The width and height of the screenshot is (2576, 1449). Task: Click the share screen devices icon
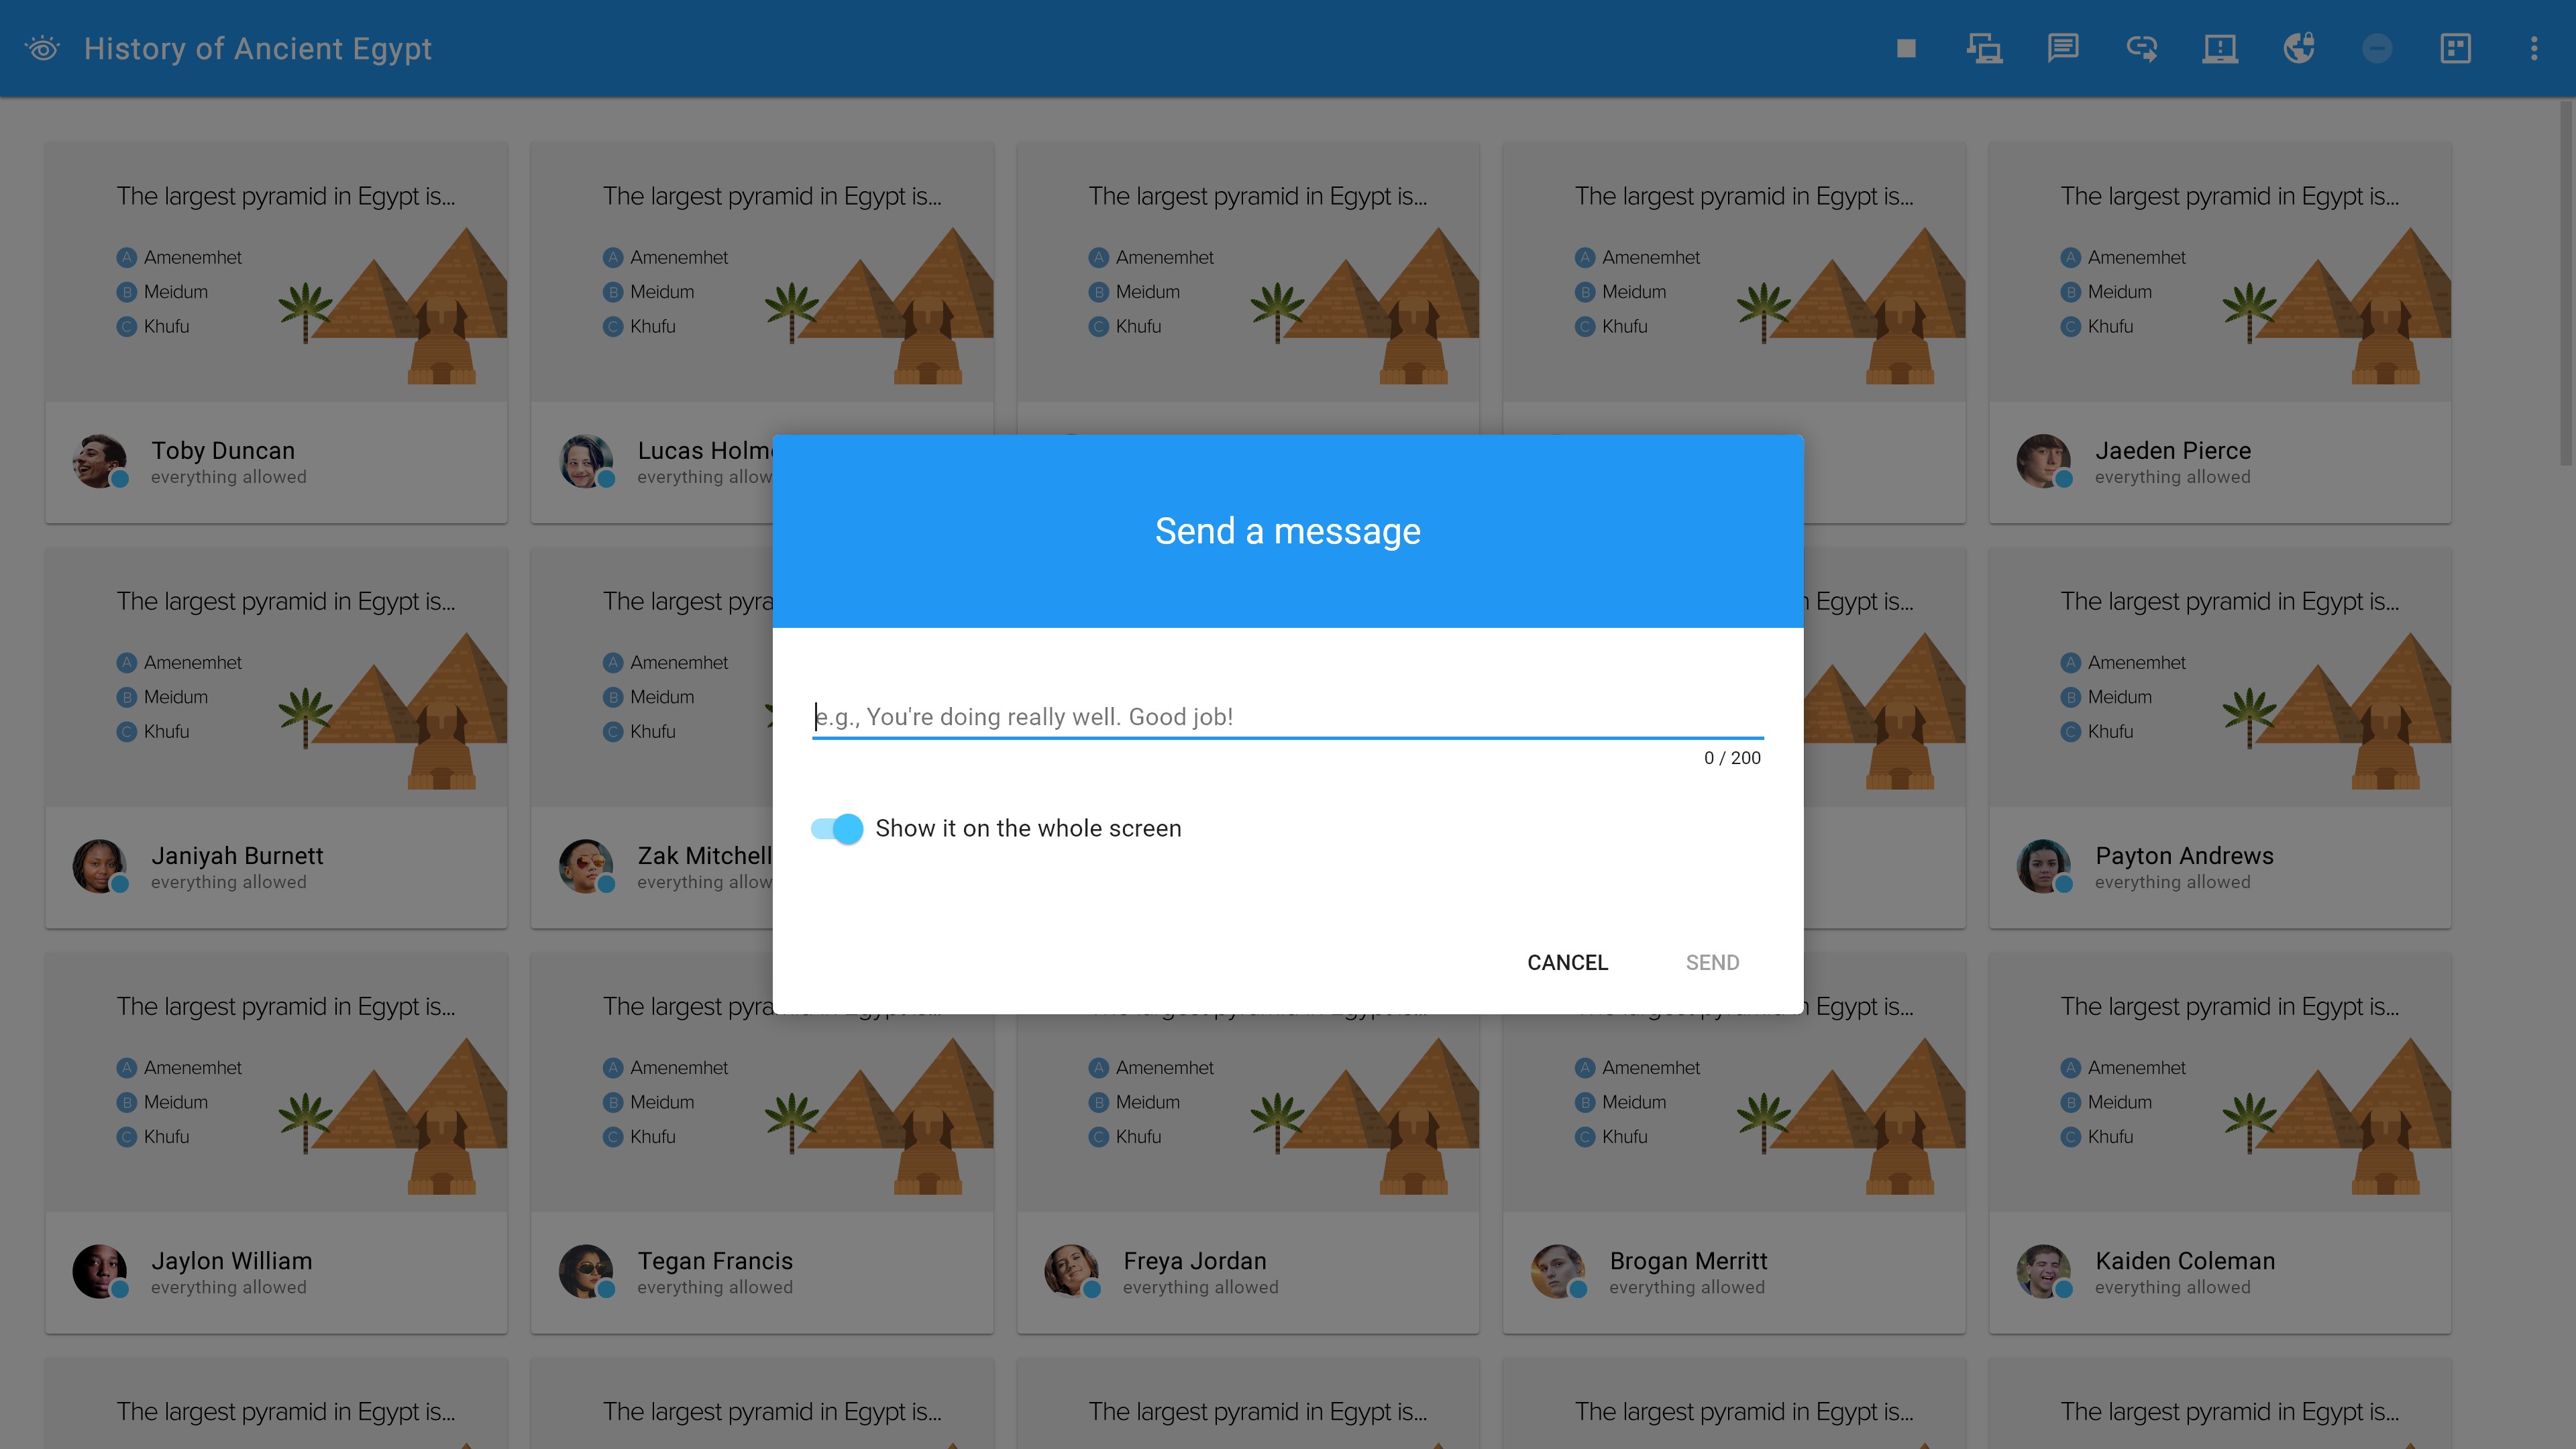coord(1984,48)
